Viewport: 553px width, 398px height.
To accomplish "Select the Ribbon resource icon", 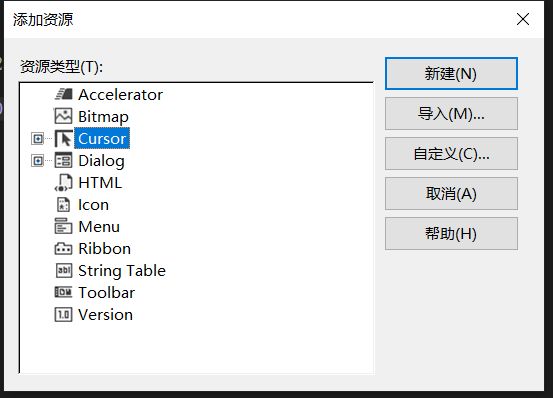I will [x=63, y=249].
